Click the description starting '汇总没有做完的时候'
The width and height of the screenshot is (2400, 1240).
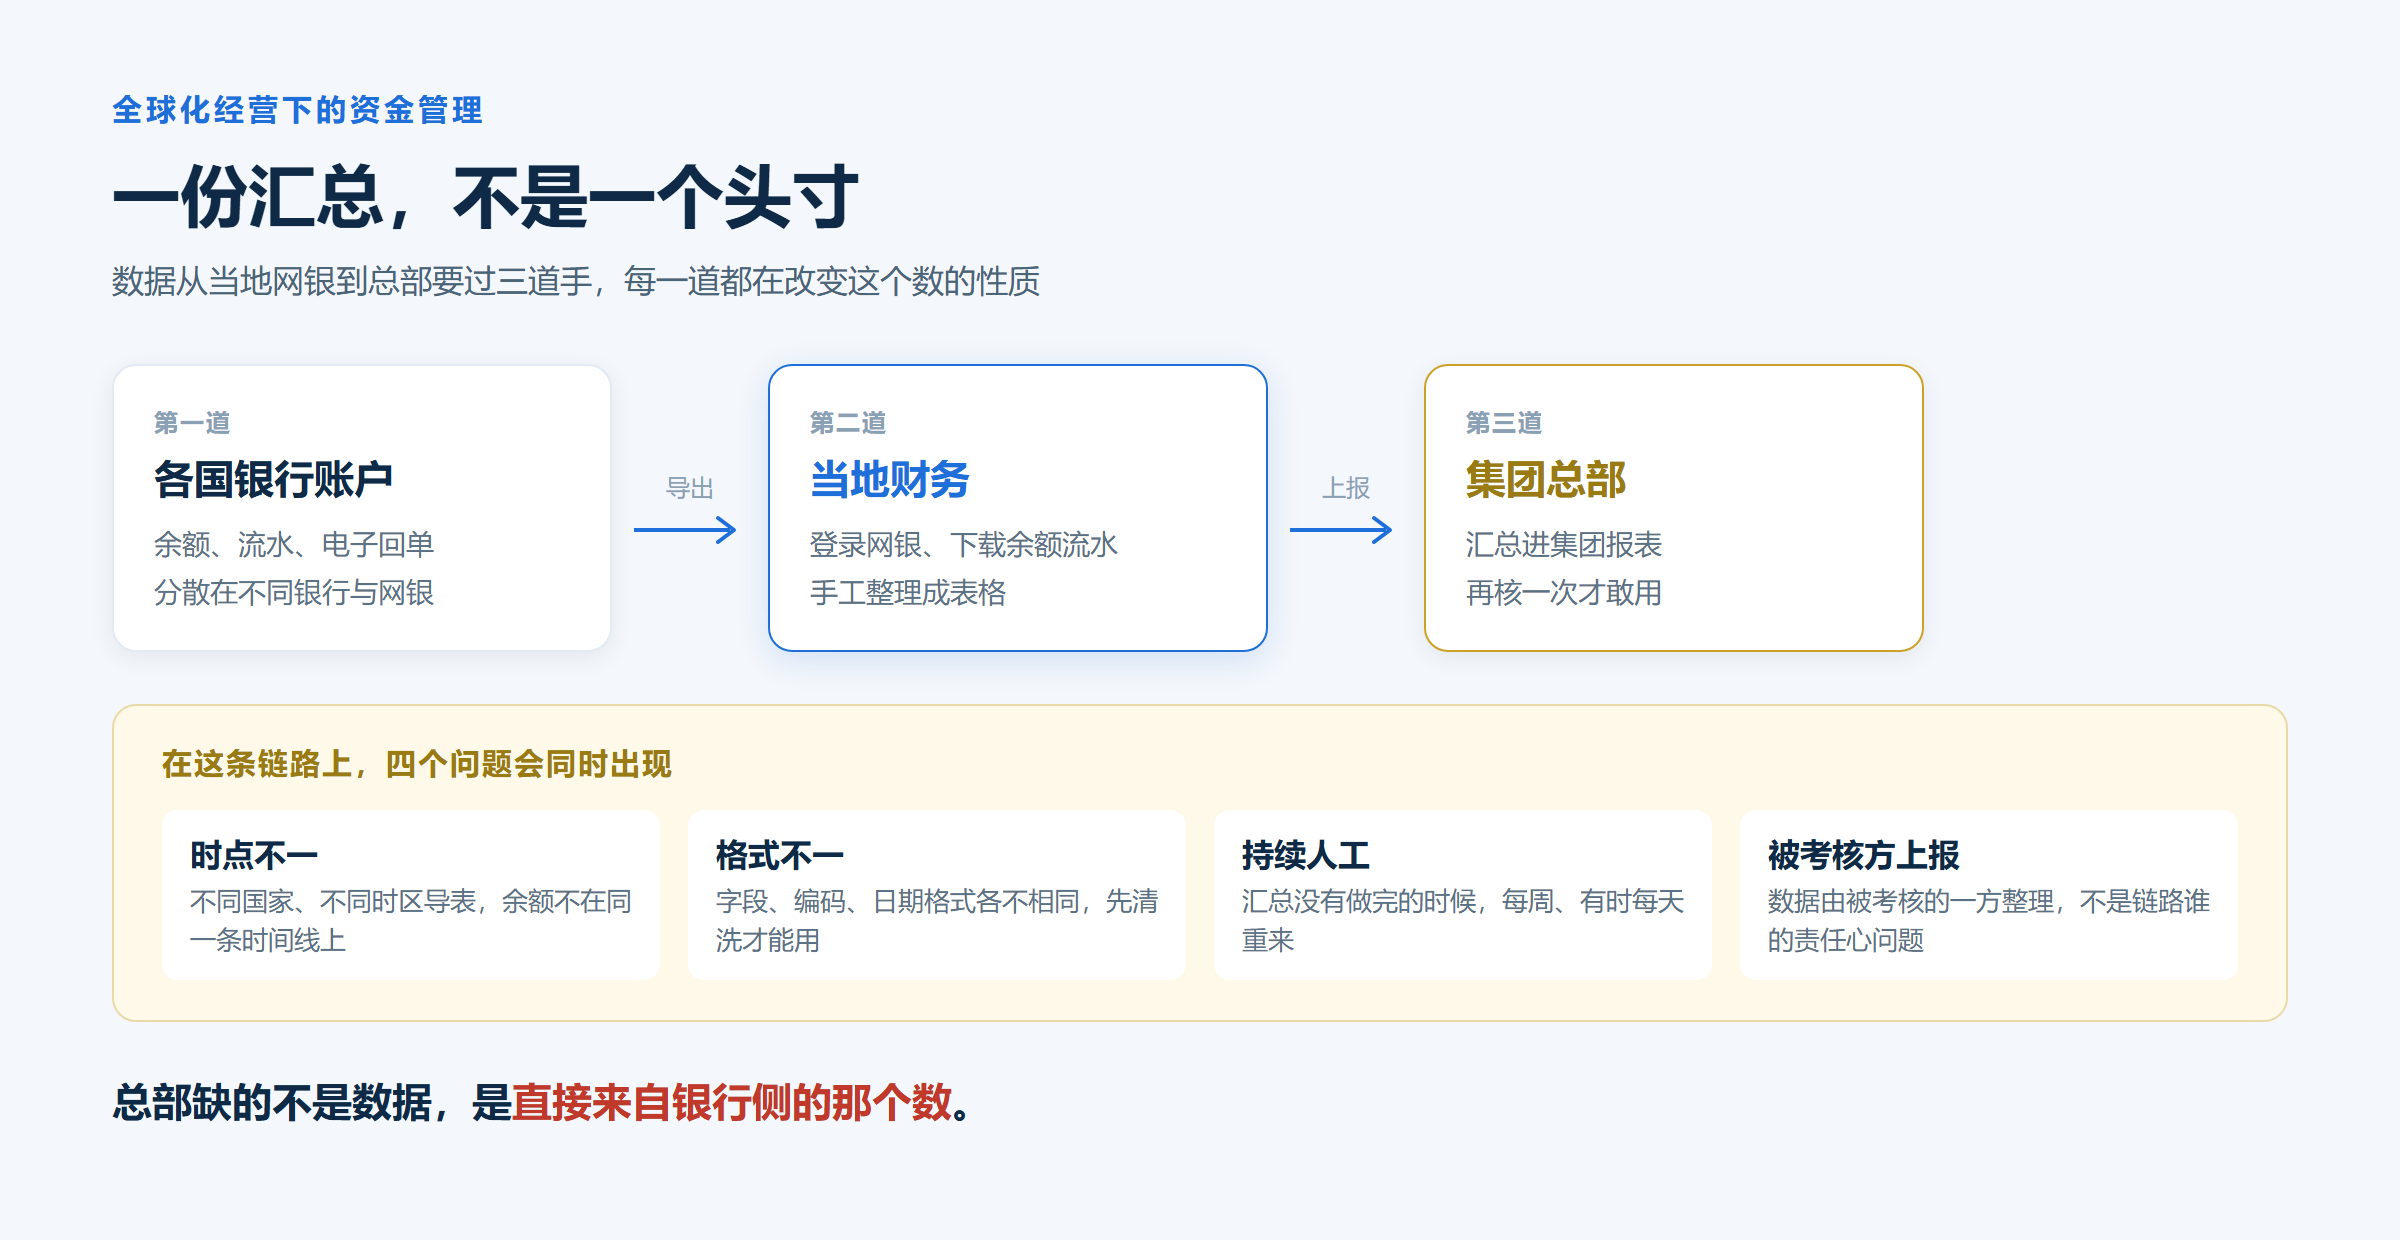click(1463, 921)
